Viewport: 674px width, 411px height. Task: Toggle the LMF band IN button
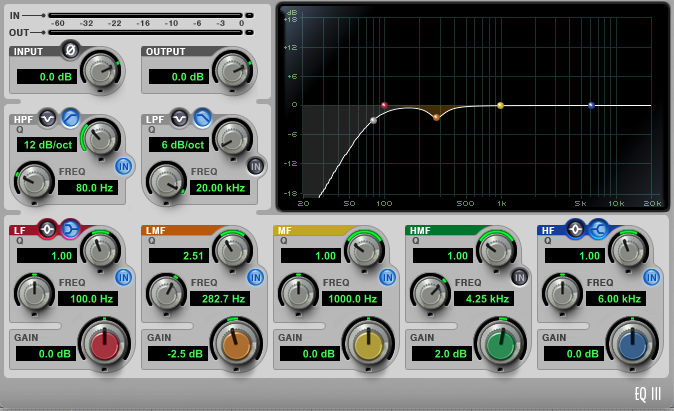256,277
